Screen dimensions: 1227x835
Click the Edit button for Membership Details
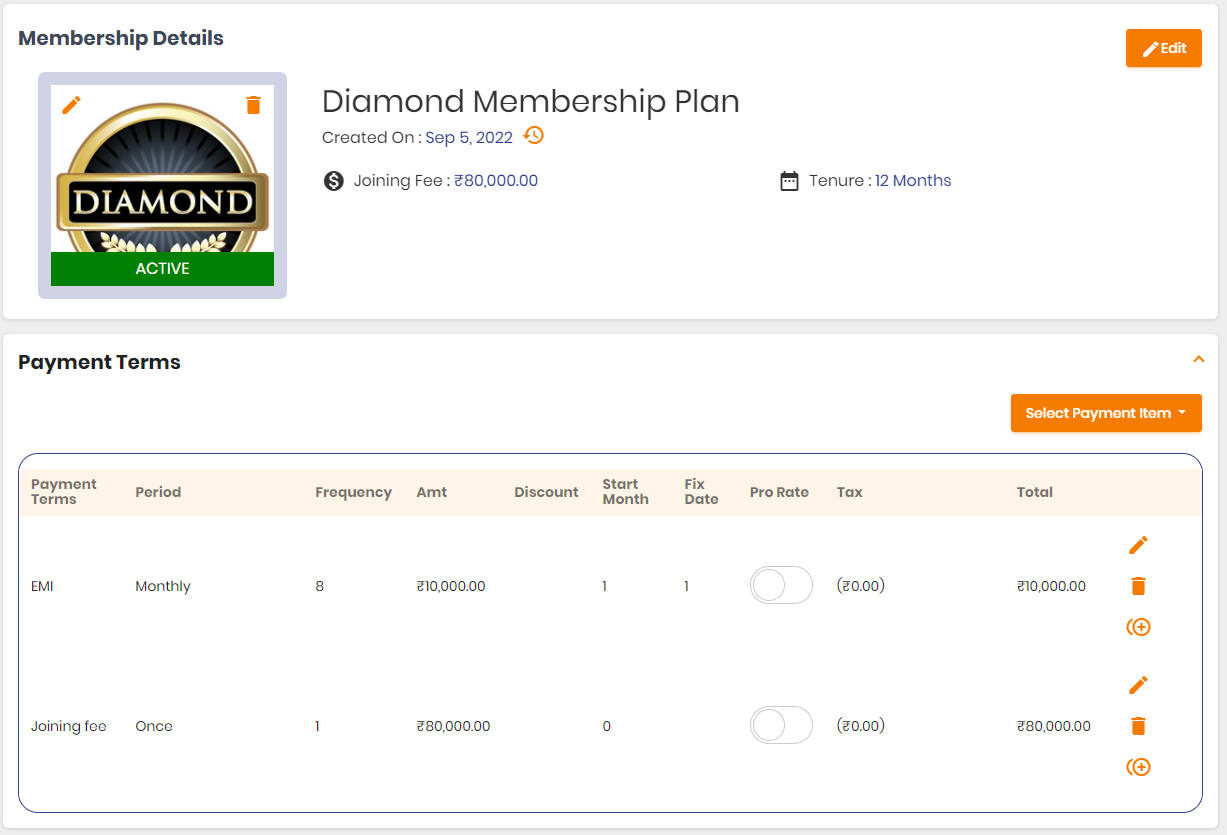pos(1164,48)
